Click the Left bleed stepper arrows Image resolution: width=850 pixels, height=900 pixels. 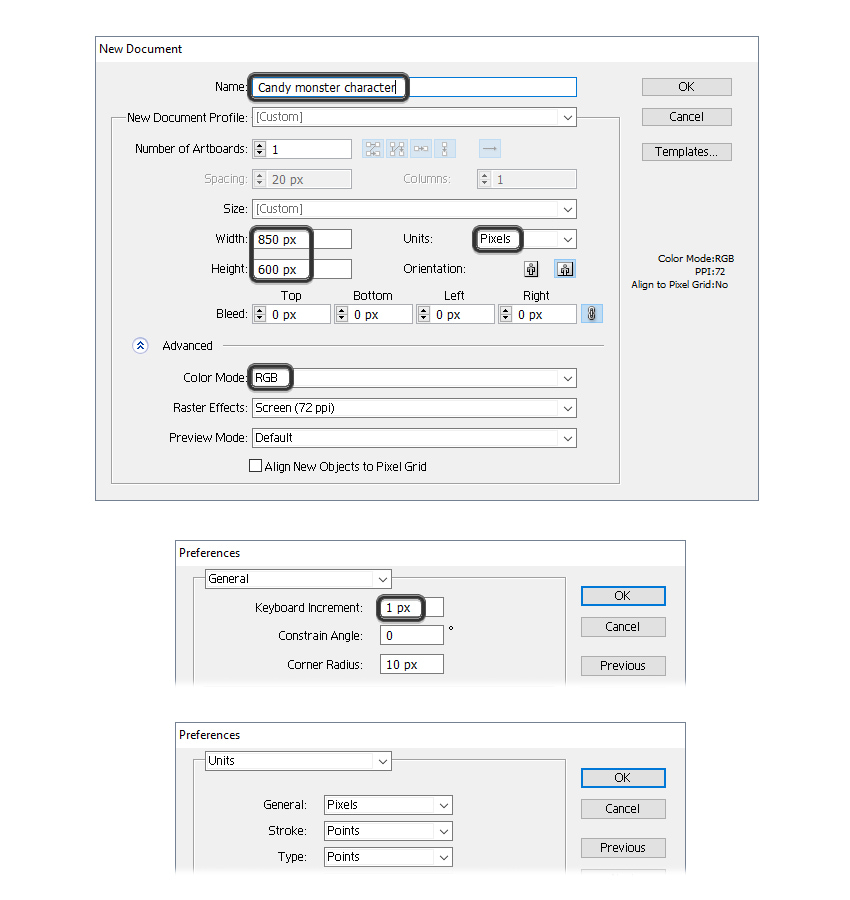tap(424, 314)
